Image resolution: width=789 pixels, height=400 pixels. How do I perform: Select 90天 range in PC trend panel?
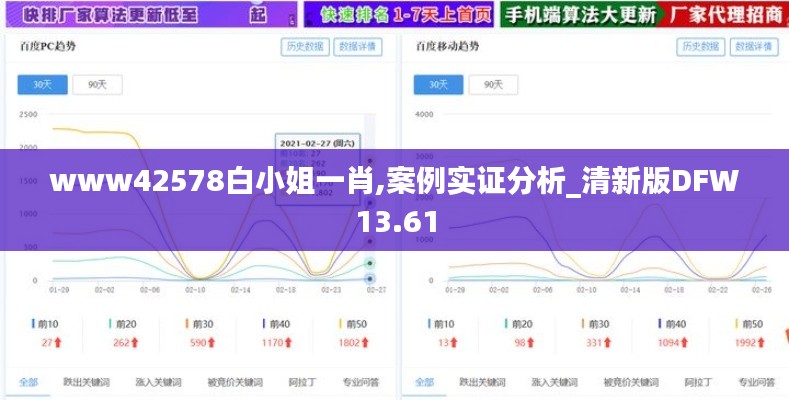(x=97, y=85)
